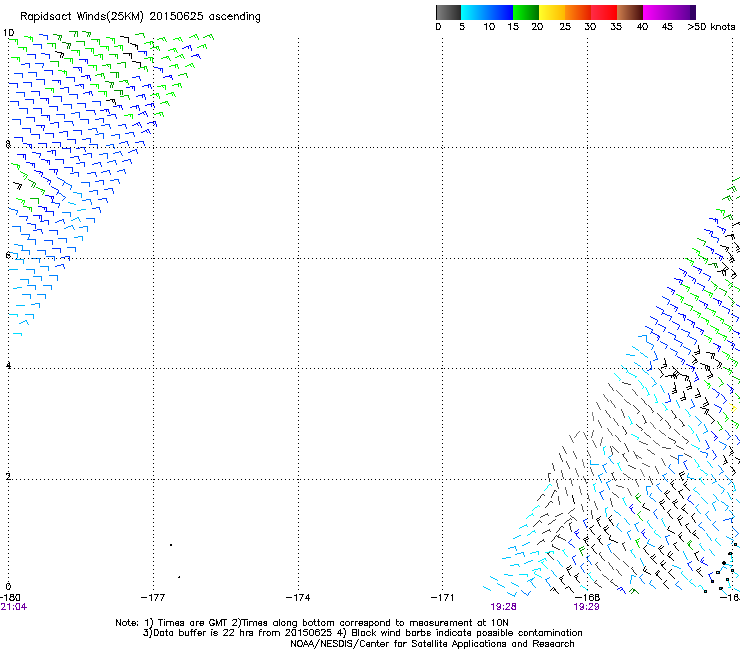Image resolution: width=740 pixels, height=650 pixels.
Task: Click longitude label '-180'
Action: point(10,598)
